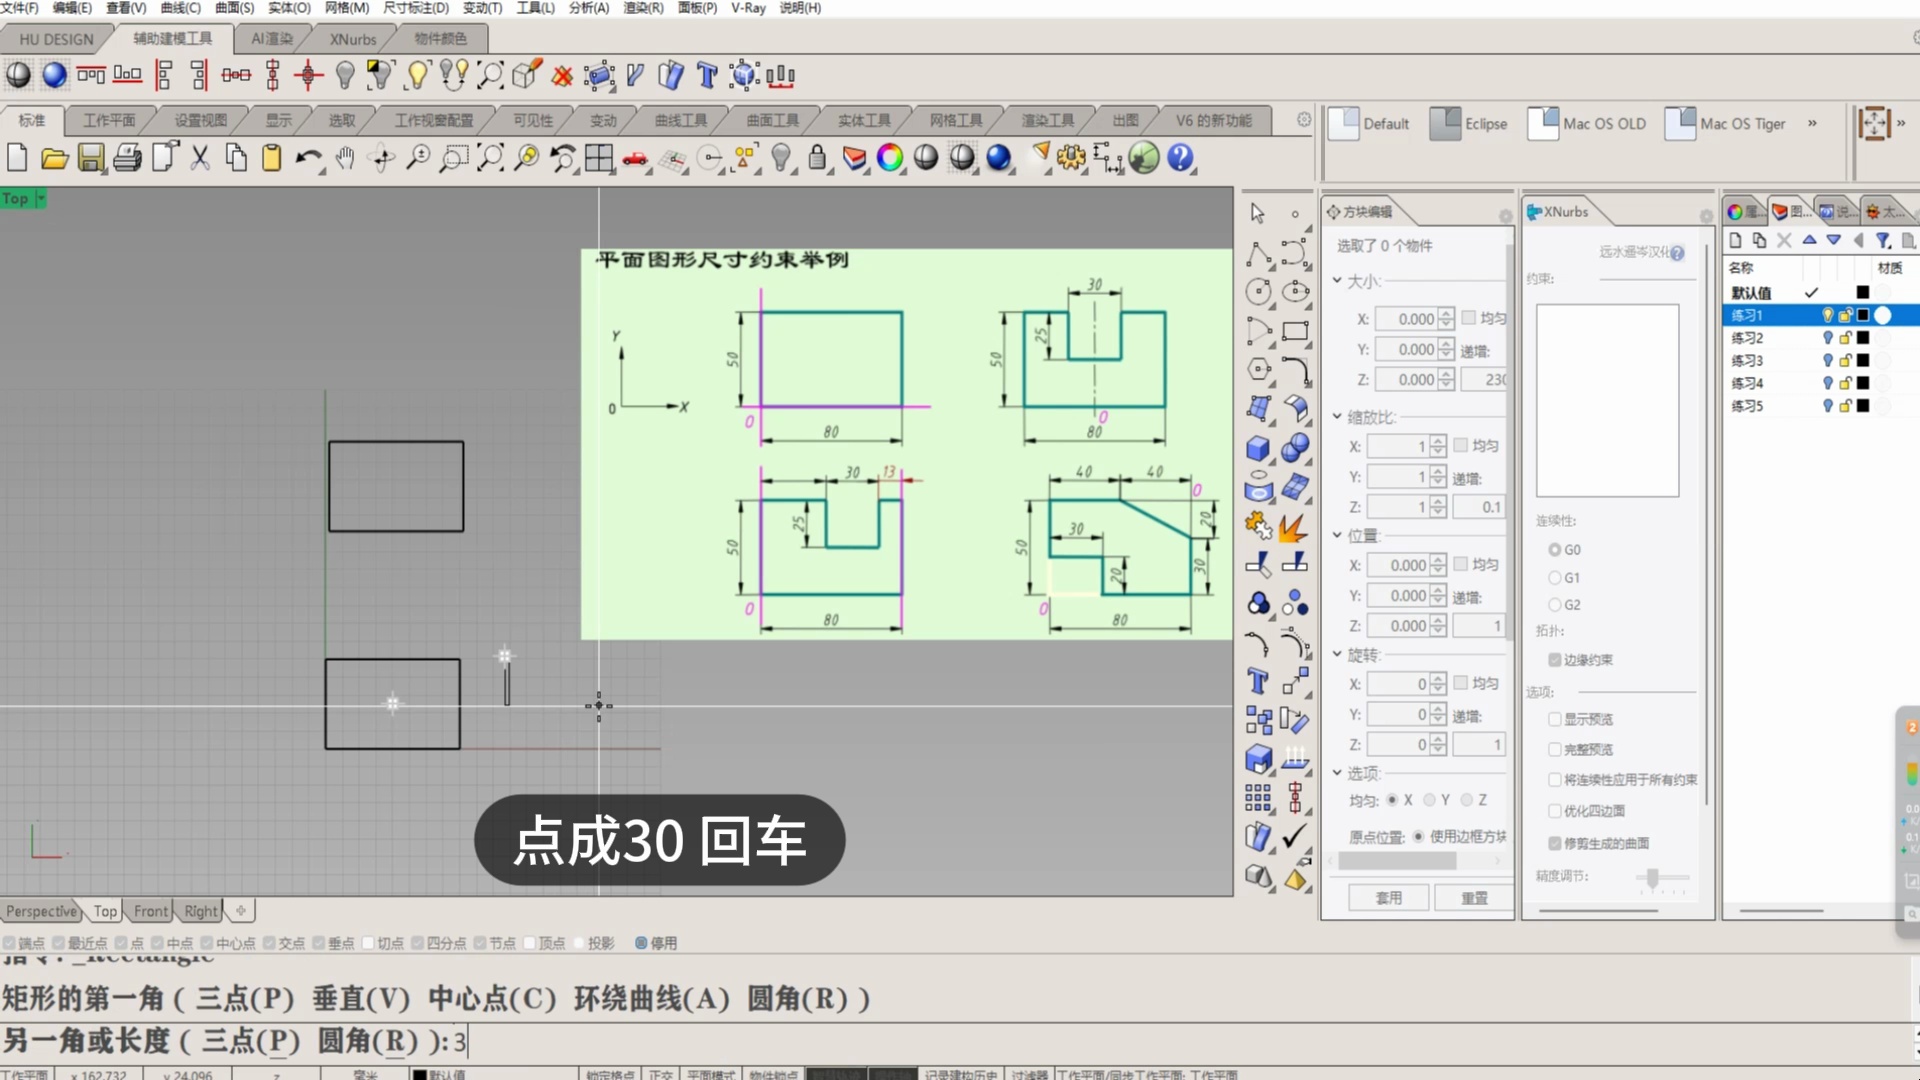This screenshot has height=1080, width=1920.
Task: Select the Polygon tool in side toolbar
Action: pyautogui.click(x=1258, y=369)
